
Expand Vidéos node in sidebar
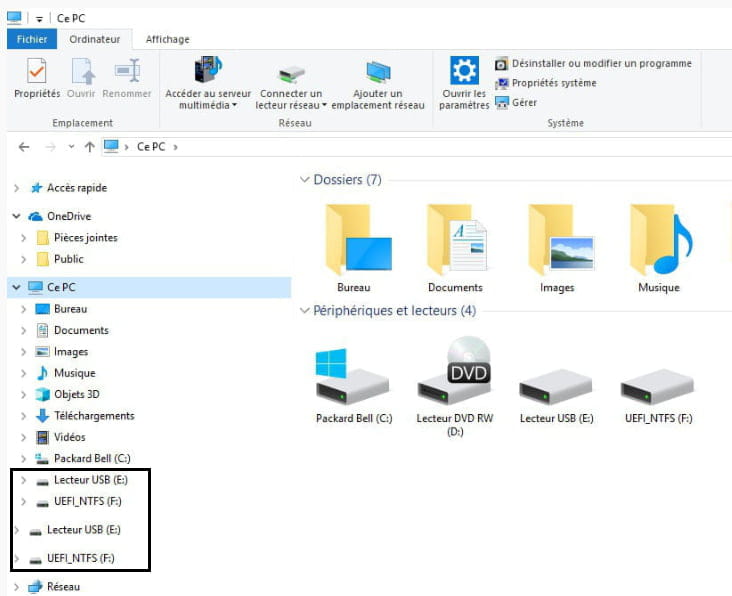point(23,437)
